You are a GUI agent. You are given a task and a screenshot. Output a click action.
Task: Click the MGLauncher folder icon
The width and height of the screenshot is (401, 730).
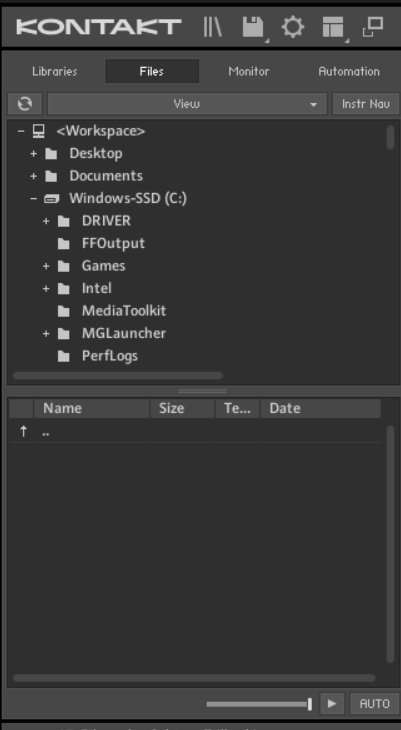tap(63, 333)
